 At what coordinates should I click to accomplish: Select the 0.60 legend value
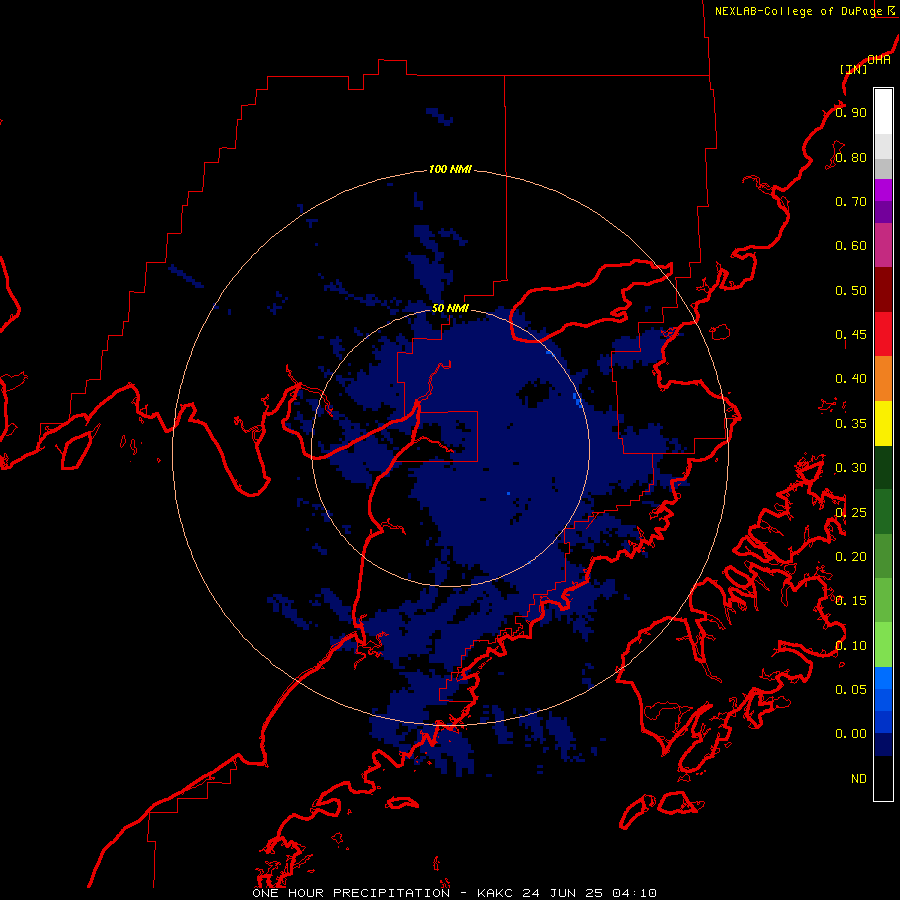(851, 246)
